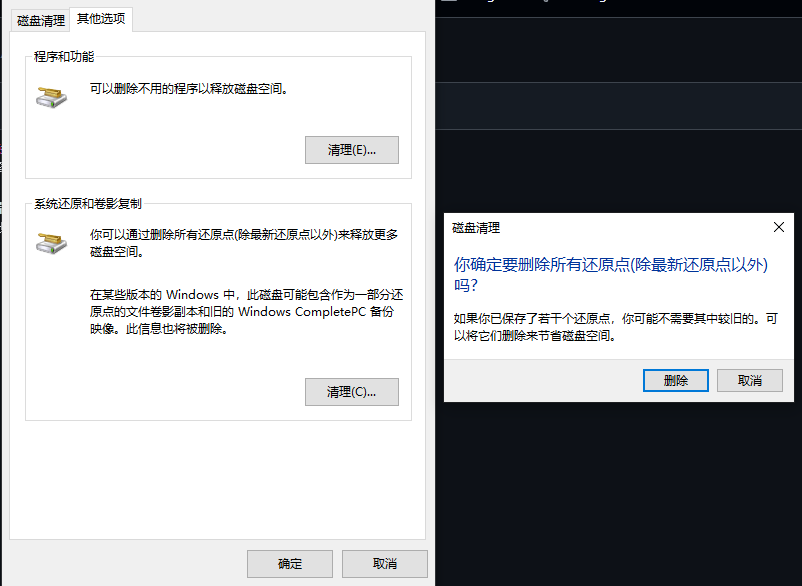
Task: Click the bottom 取消 button of the main window
Action: click(384, 563)
